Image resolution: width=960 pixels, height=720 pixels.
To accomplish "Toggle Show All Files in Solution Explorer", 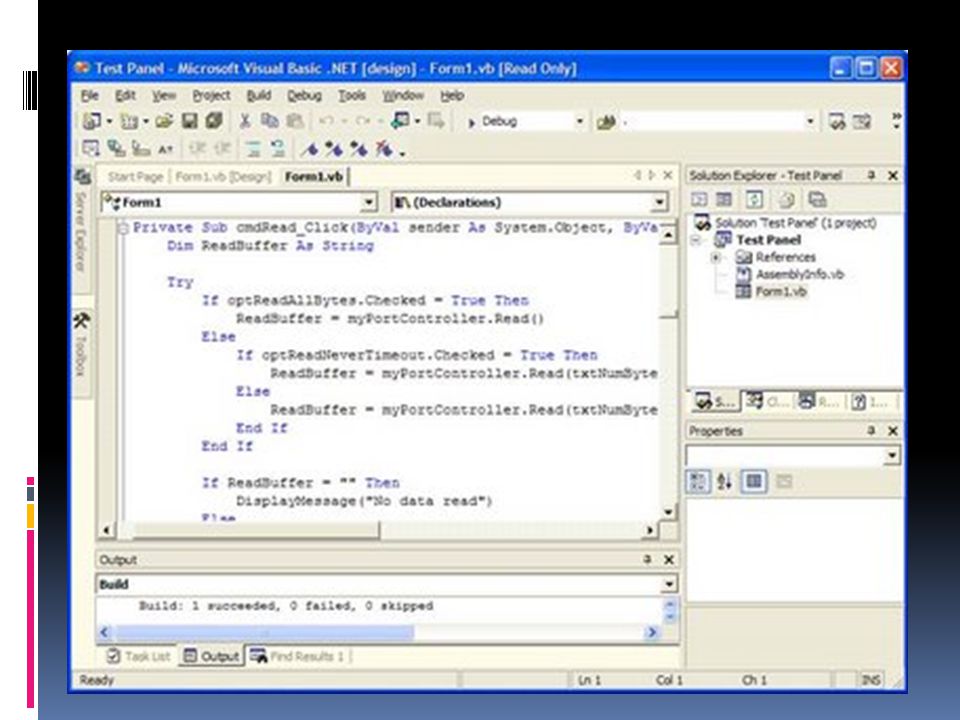I will click(x=787, y=200).
